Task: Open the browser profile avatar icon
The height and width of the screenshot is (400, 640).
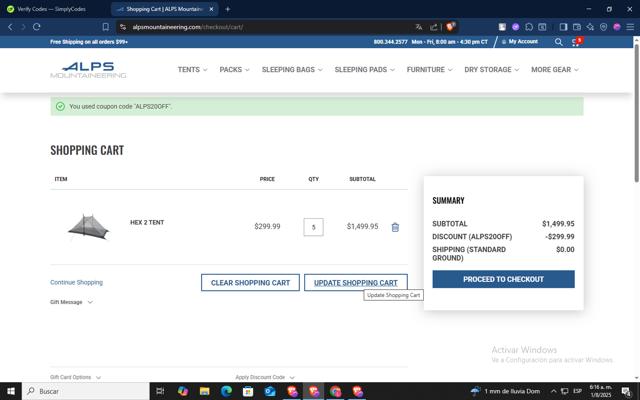Action: [617, 27]
